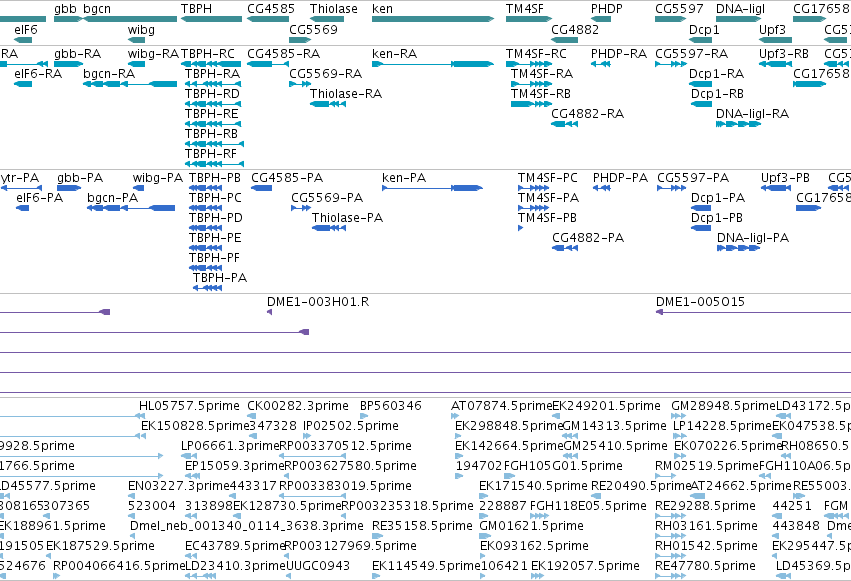Select the gbb-PA protein feature
The height and width of the screenshot is (581, 851).
(x=69, y=188)
